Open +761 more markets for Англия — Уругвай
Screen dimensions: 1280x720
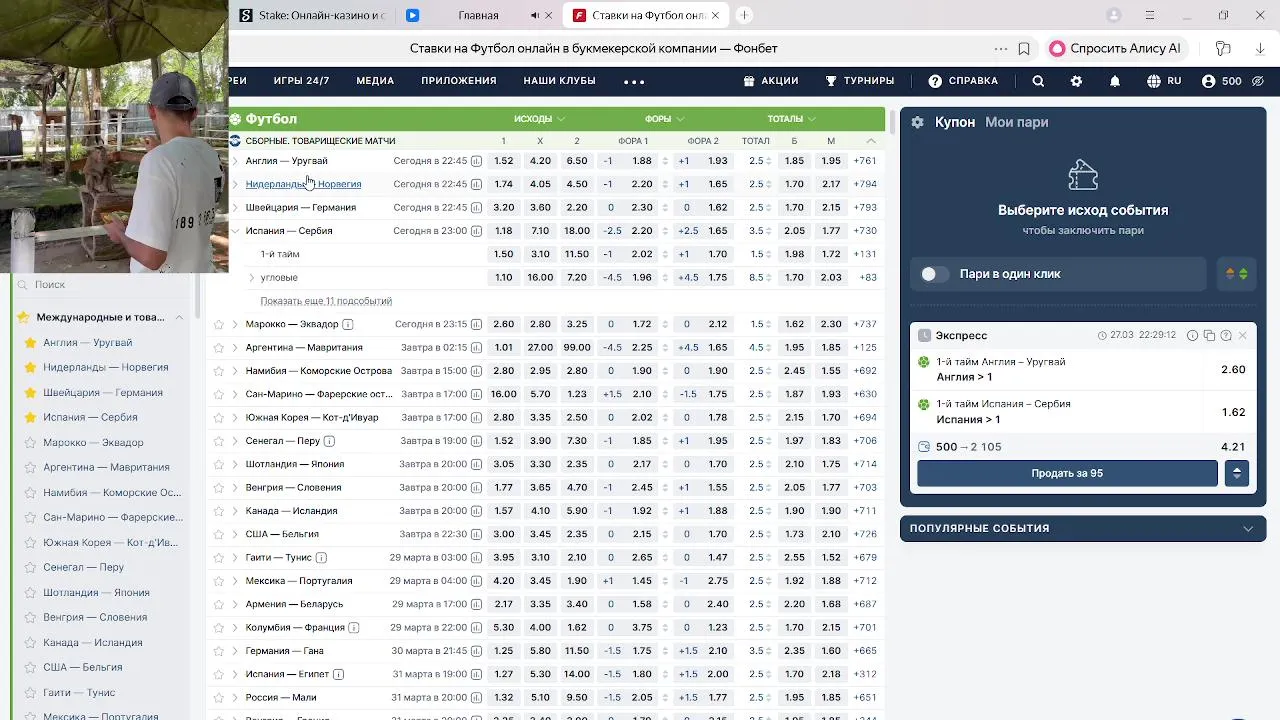click(x=865, y=161)
